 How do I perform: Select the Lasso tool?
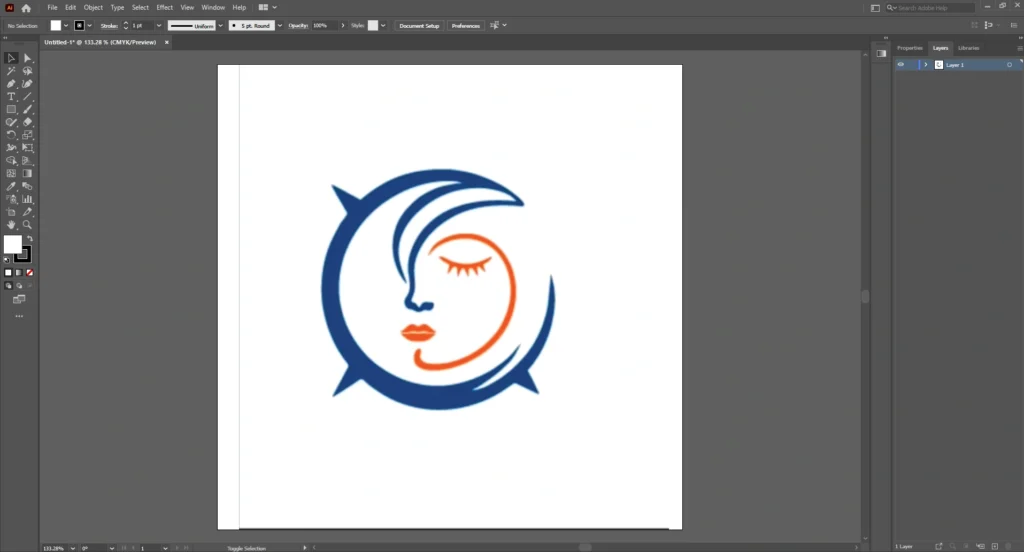27,71
